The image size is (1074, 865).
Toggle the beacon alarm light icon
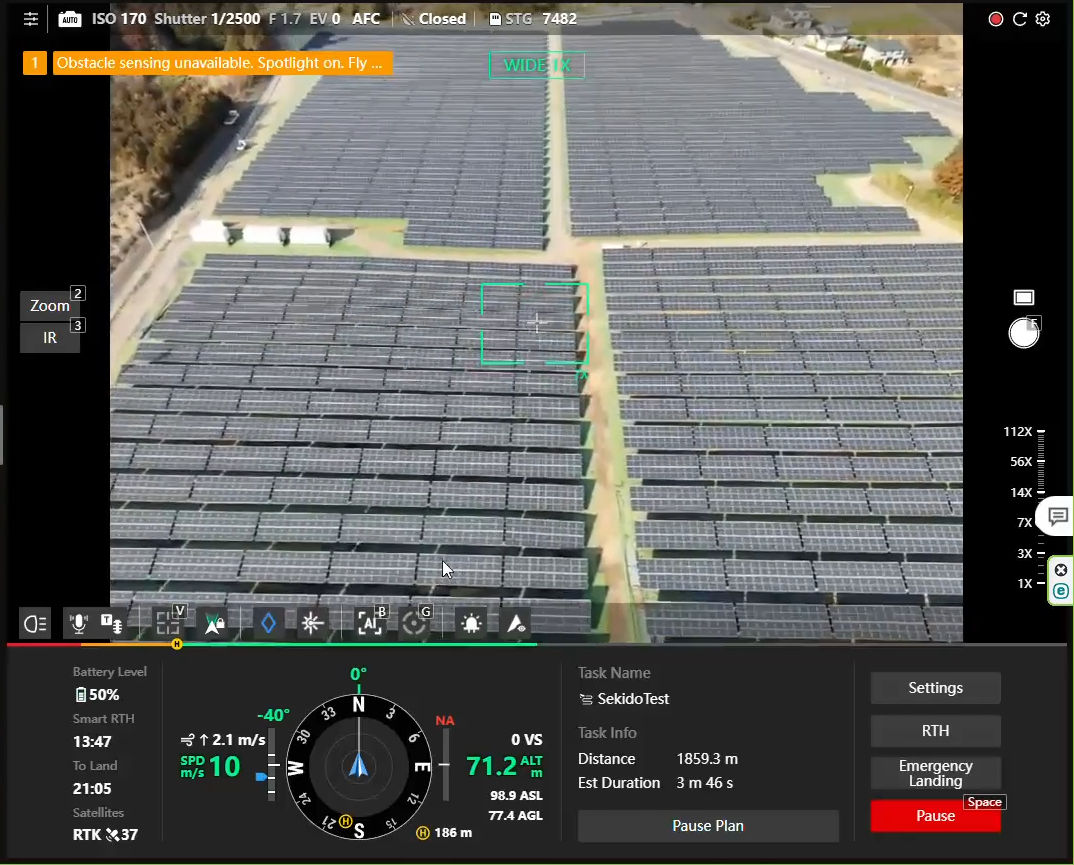(470, 623)
